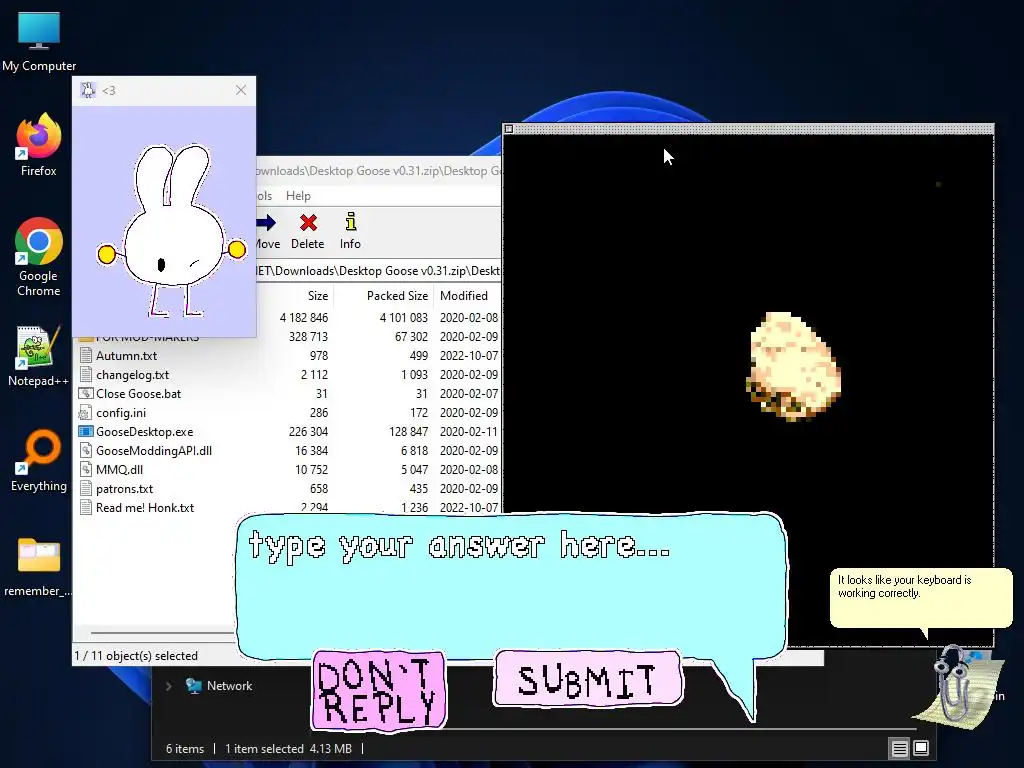Click the Delete toolbar icon in 7-Zip
Viewport: 1024px width, 768px height.
pyautogui.click(x=308, y=231)
